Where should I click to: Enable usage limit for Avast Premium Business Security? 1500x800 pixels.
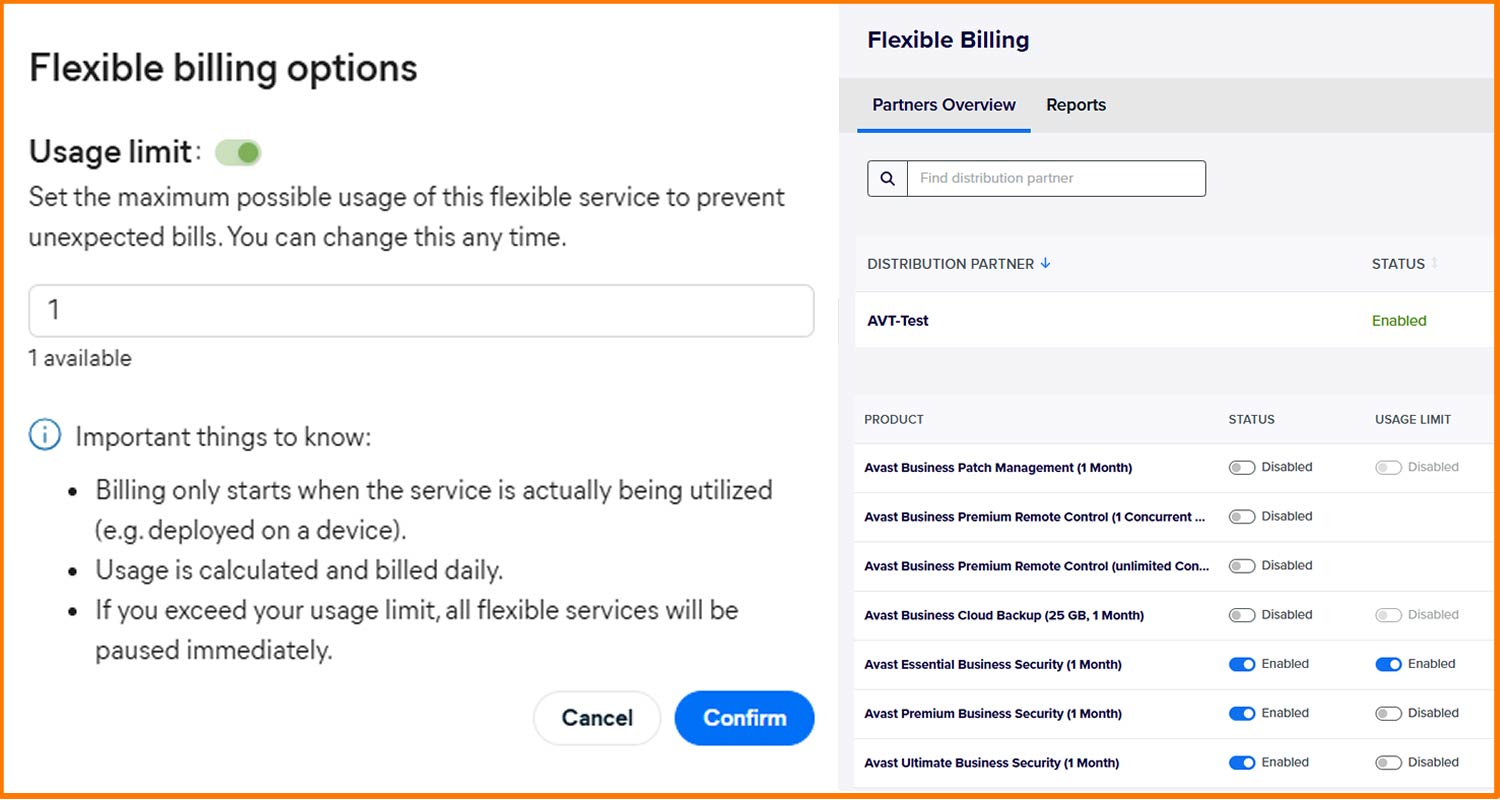click(x=1389, y=713)
